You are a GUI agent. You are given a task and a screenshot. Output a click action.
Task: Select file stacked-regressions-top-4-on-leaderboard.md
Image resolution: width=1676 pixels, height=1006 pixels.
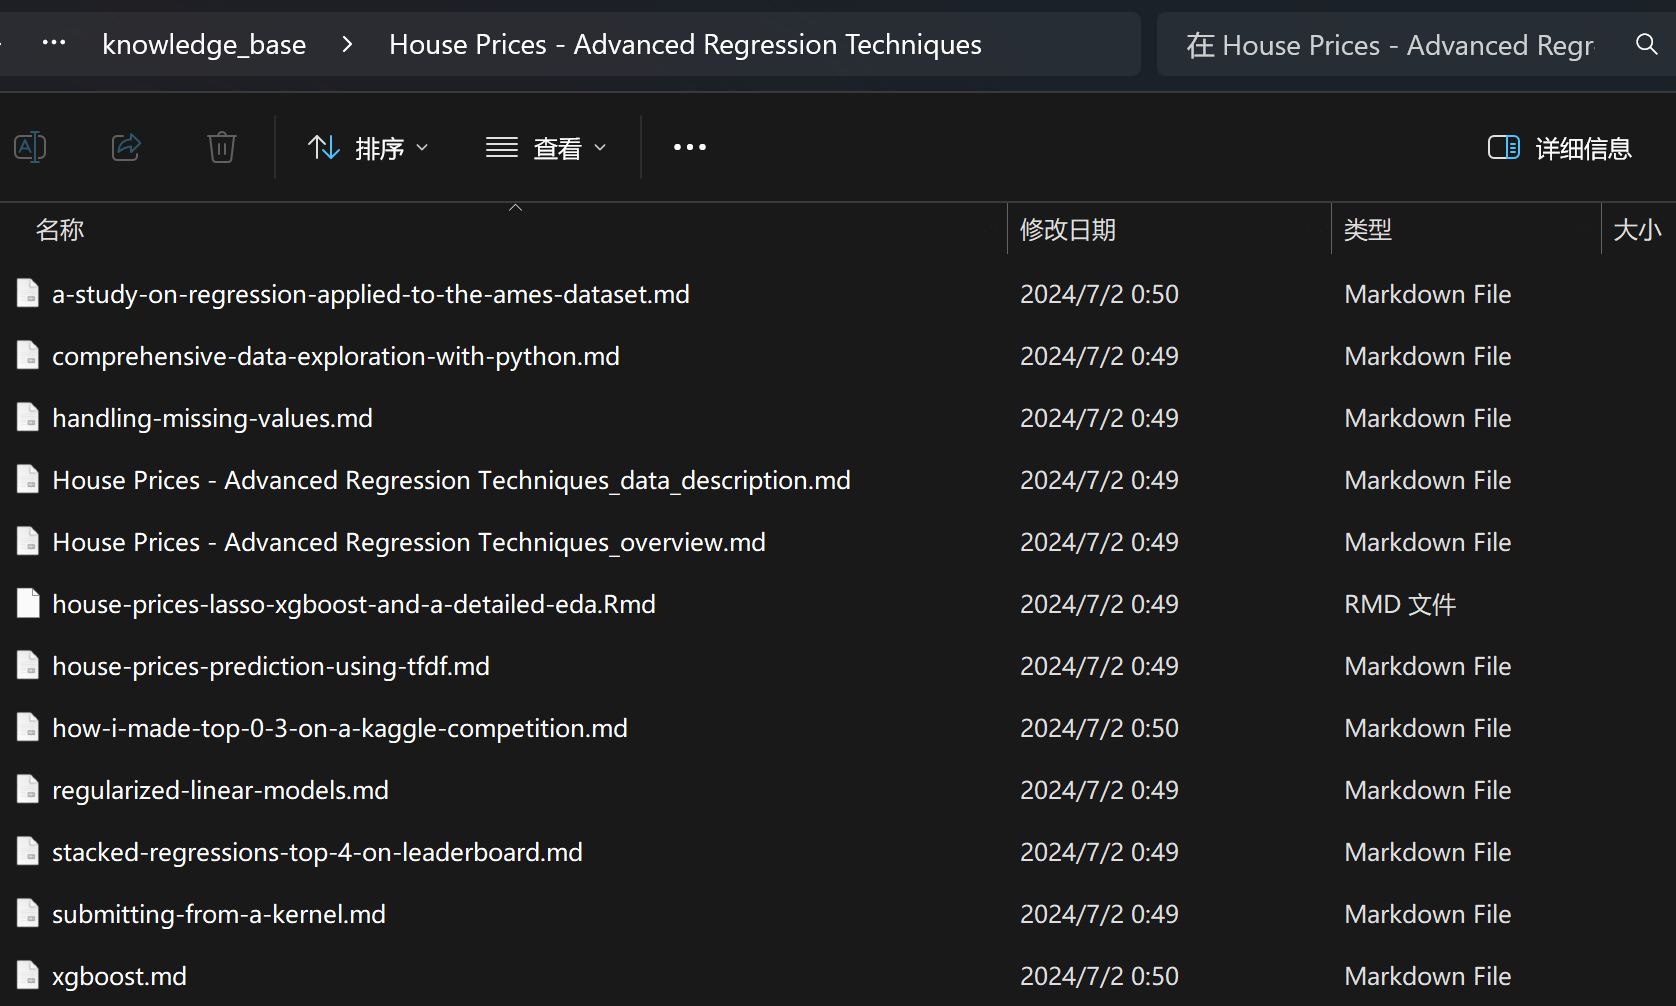[x=317, y=852]
